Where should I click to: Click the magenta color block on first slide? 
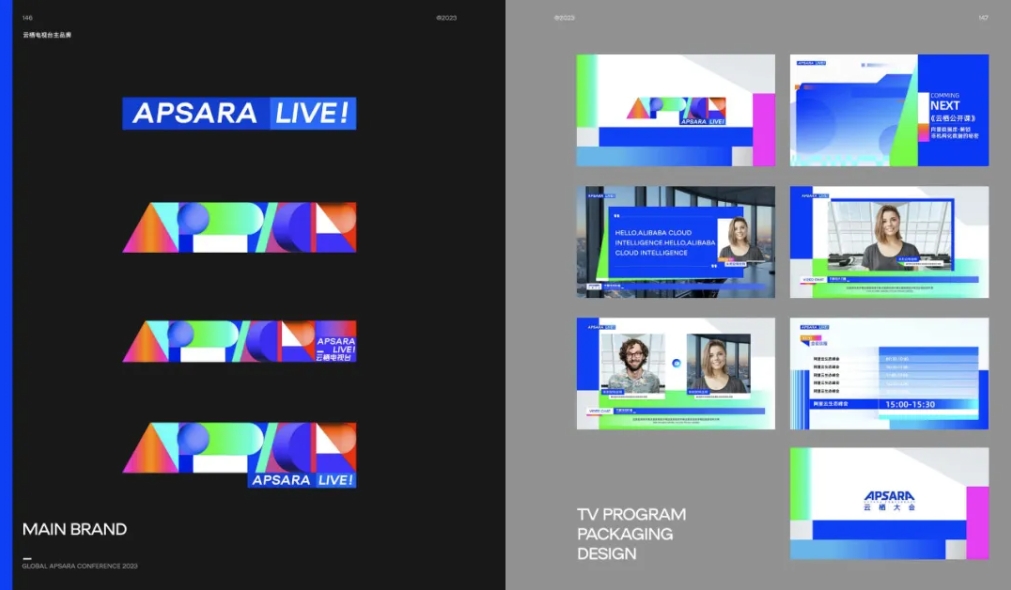[x=764, y=129]
